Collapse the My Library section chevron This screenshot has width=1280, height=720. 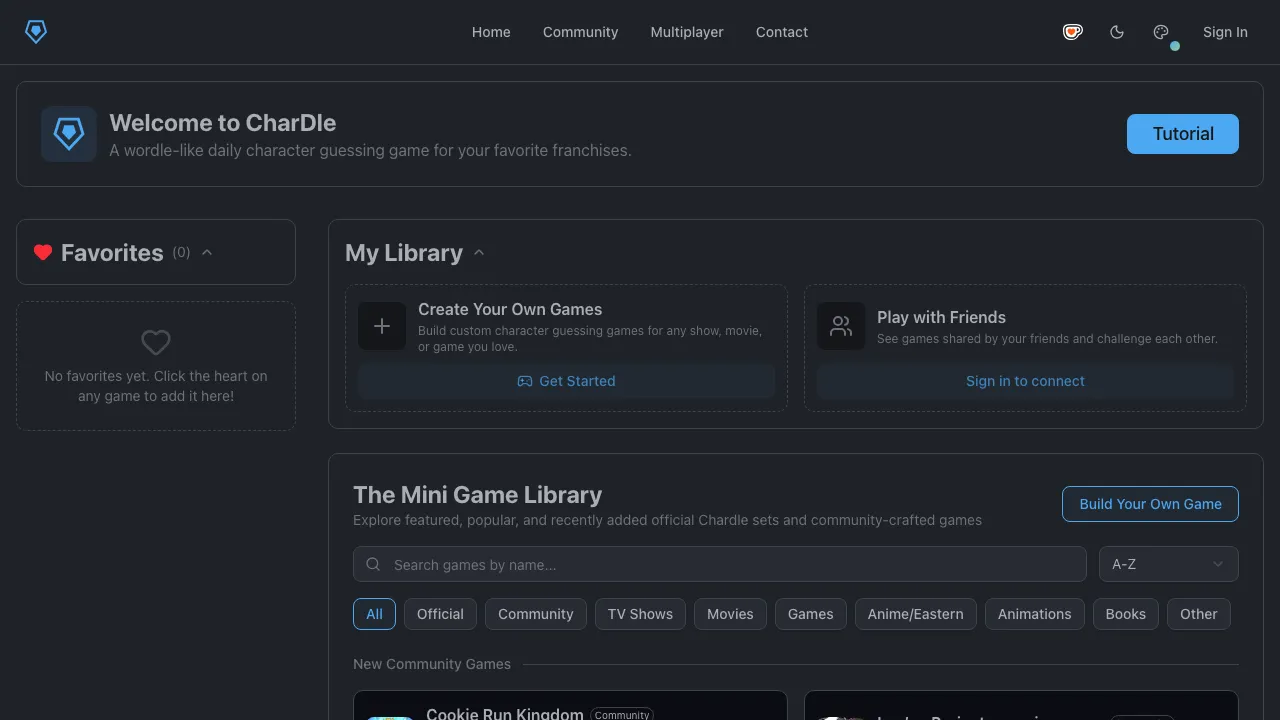pyautogui.click(x=479, y=252)
